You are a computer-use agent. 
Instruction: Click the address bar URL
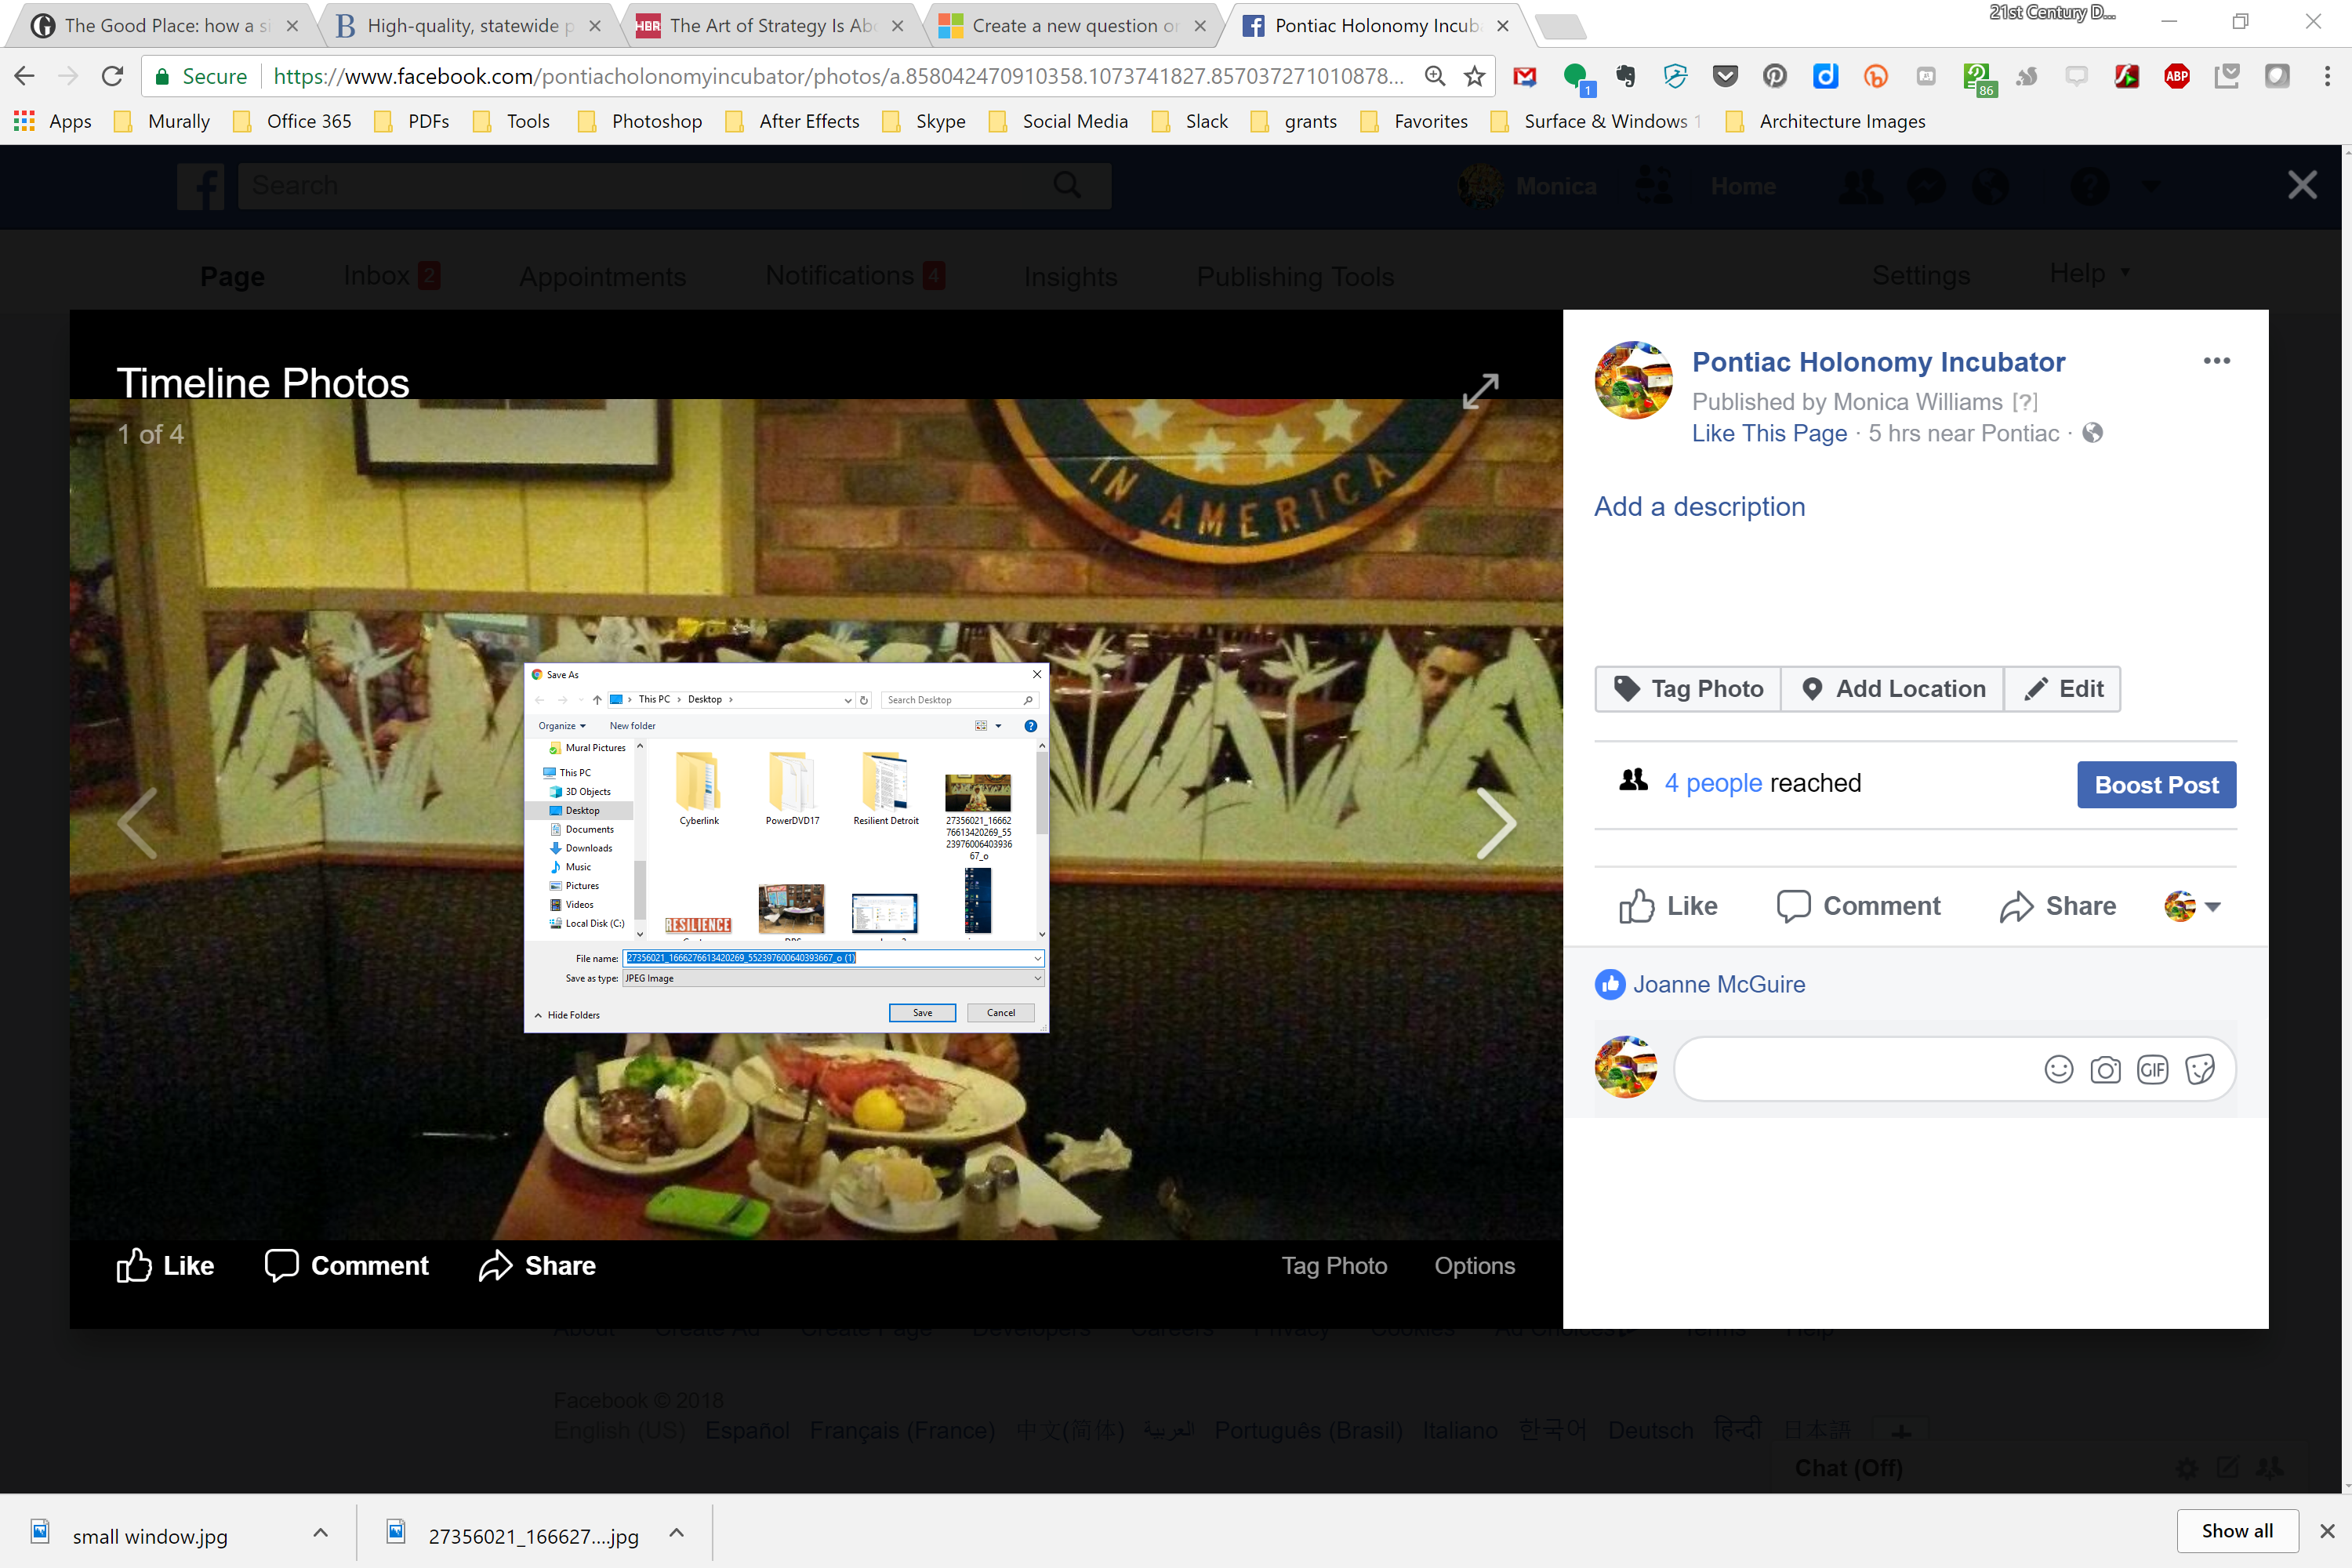[838, 76]
